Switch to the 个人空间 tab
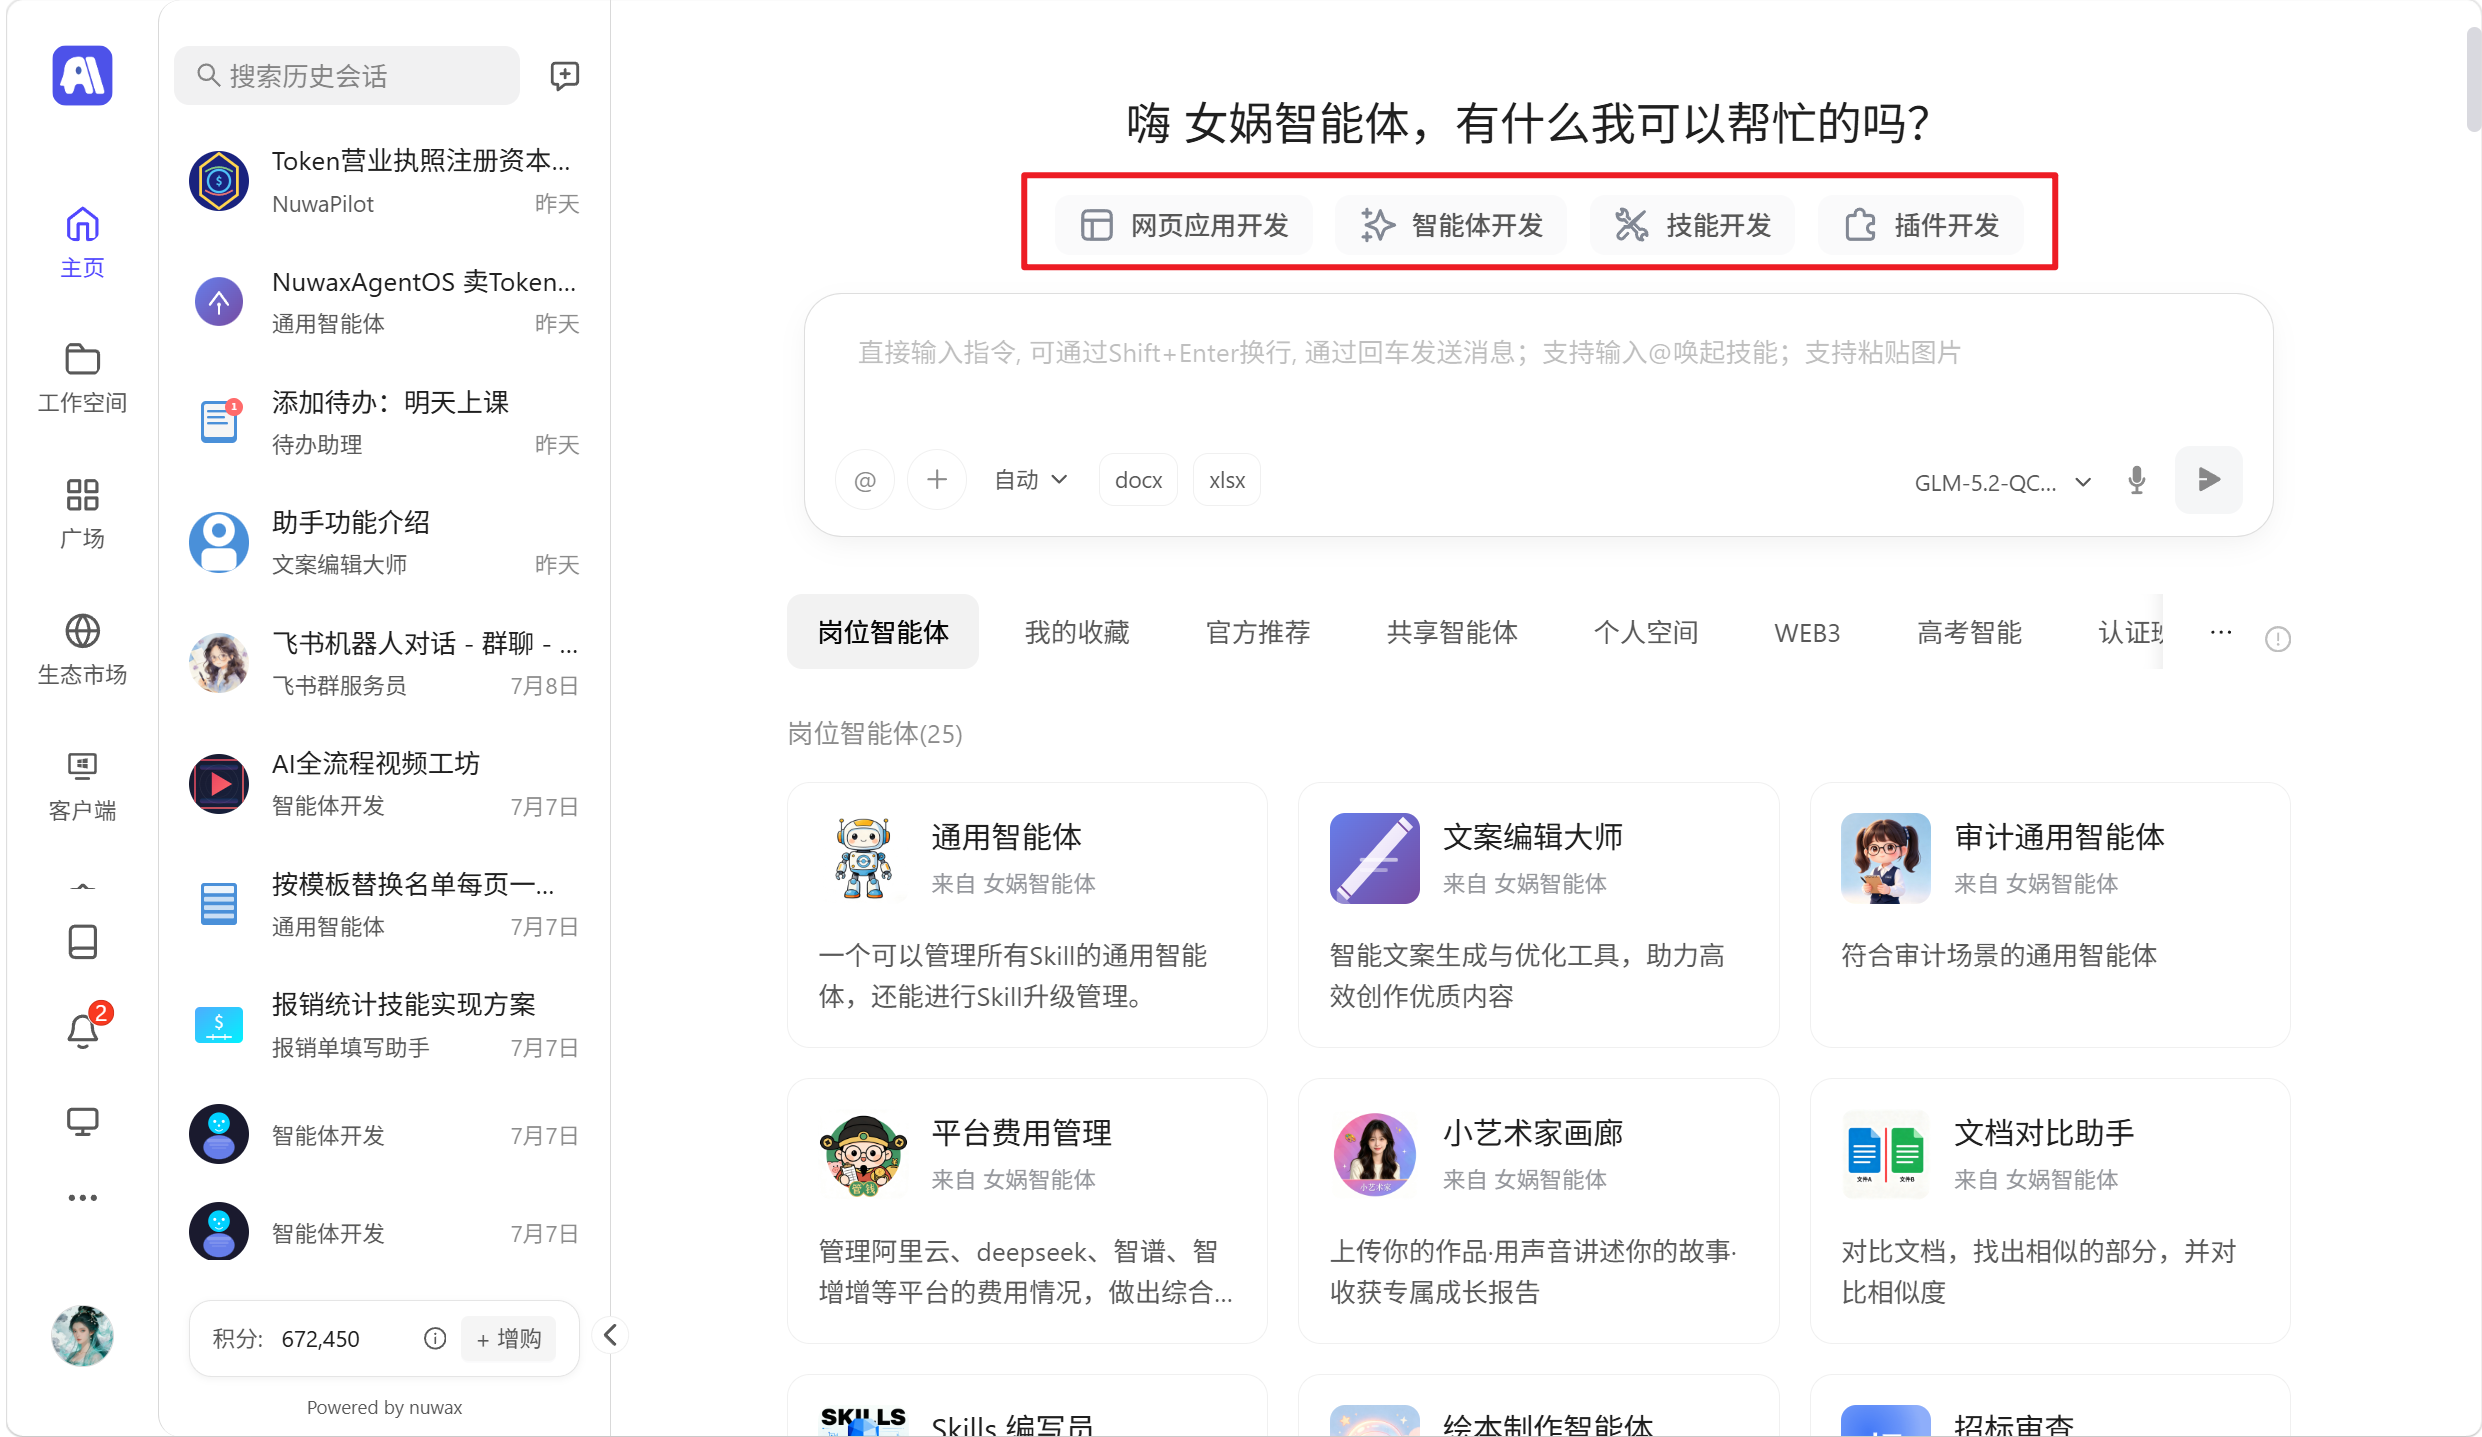The width and height of the screenshot is (2482, 1437). [x=1646, y=632]
